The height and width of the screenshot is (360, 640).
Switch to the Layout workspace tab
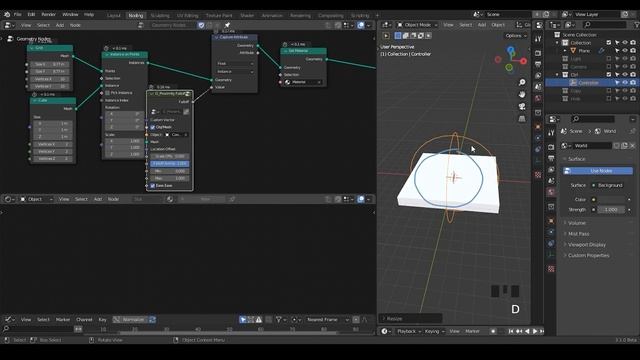(x=114, y=16)
